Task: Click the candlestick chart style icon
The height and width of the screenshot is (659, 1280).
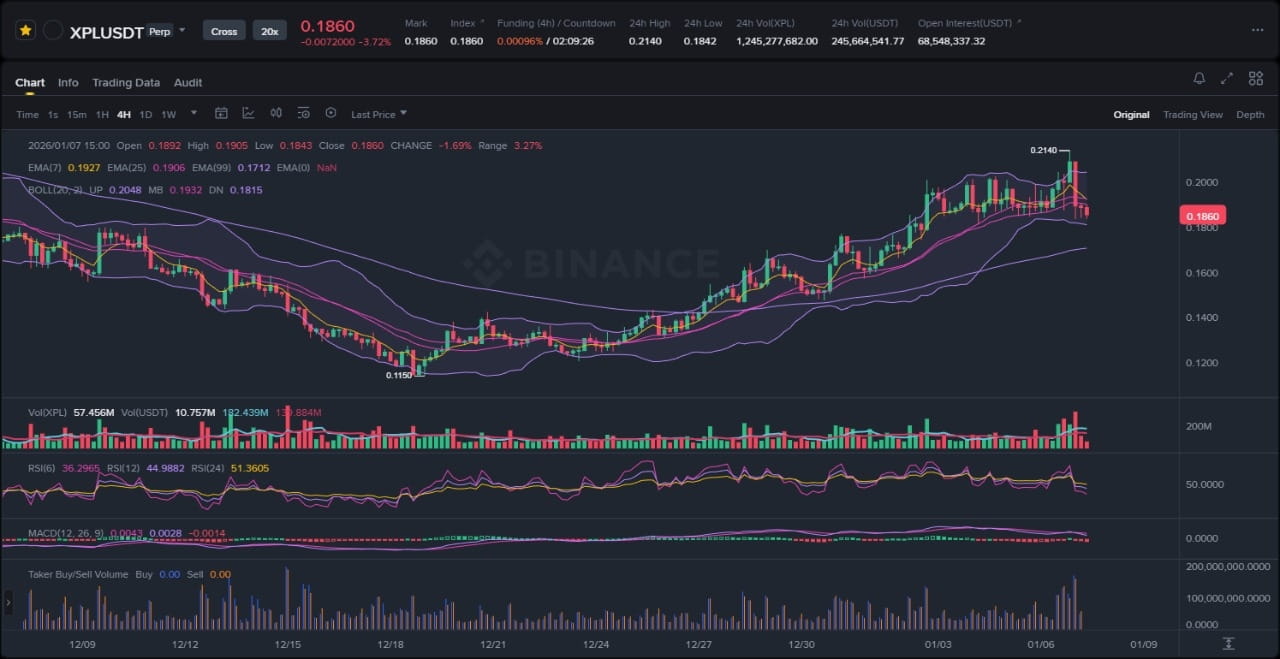Action: [276, 113]
